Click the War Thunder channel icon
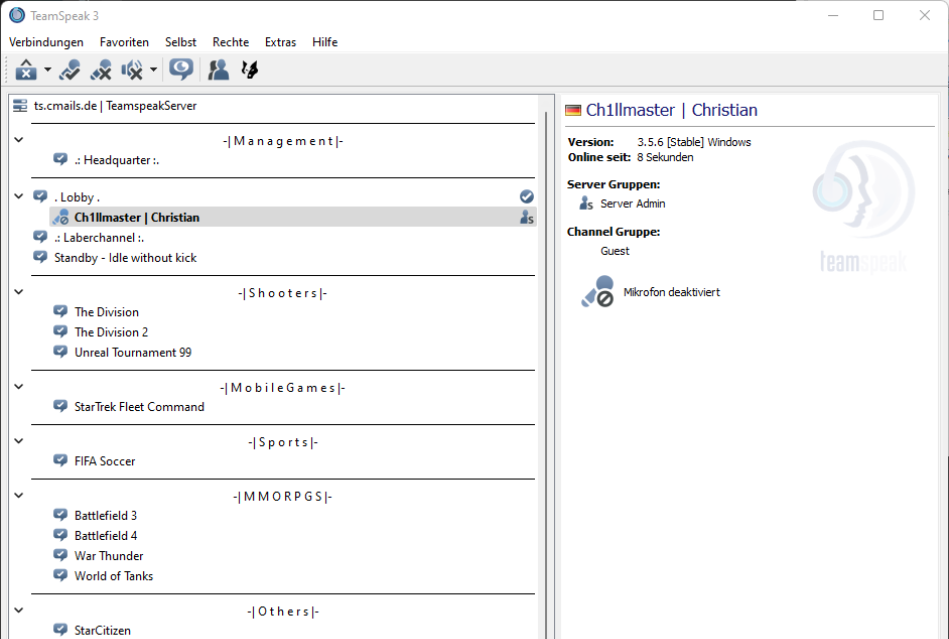The height and width of the screenshot is (639, 949). [x=61, y=554]
